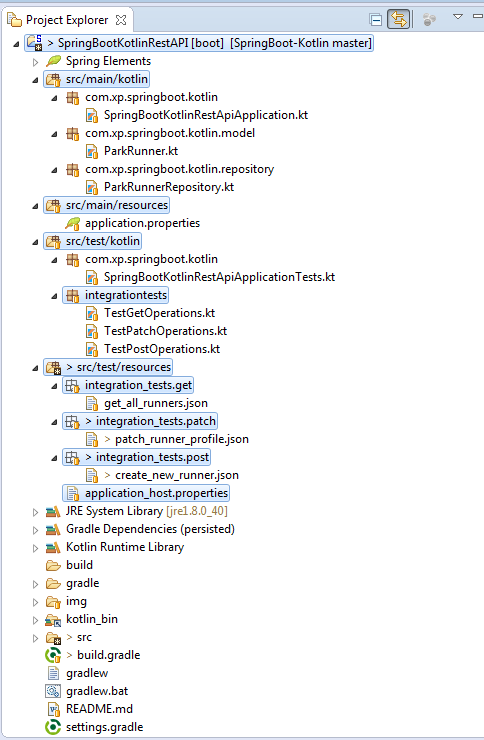
Task: Click the gradlew.bat file icon
Action: pyautogui.click(x=53, y=691)
